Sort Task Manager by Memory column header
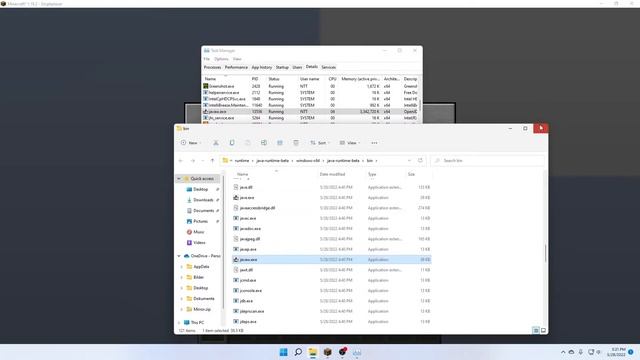The image size is (640, 360). coord(360,79)
